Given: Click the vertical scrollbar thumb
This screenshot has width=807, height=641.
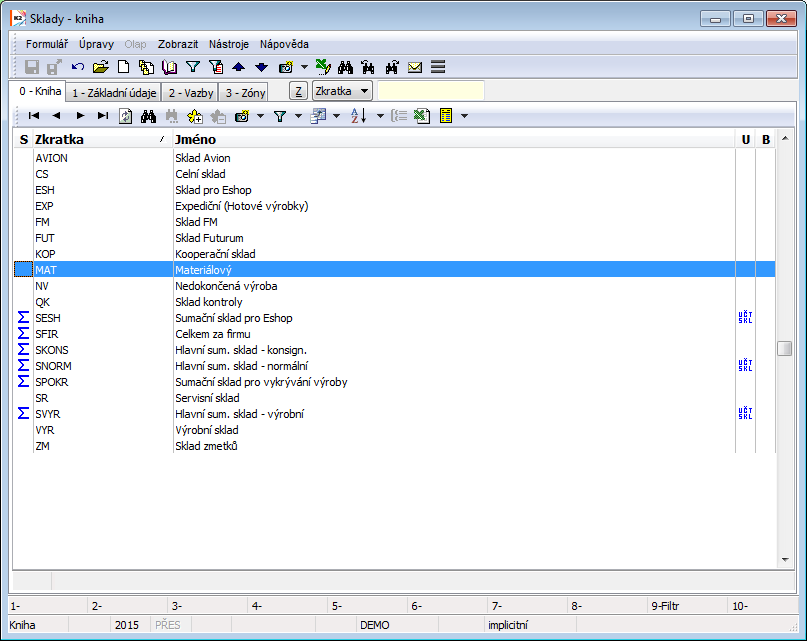Looking at the screenshot, I should 784,348.
